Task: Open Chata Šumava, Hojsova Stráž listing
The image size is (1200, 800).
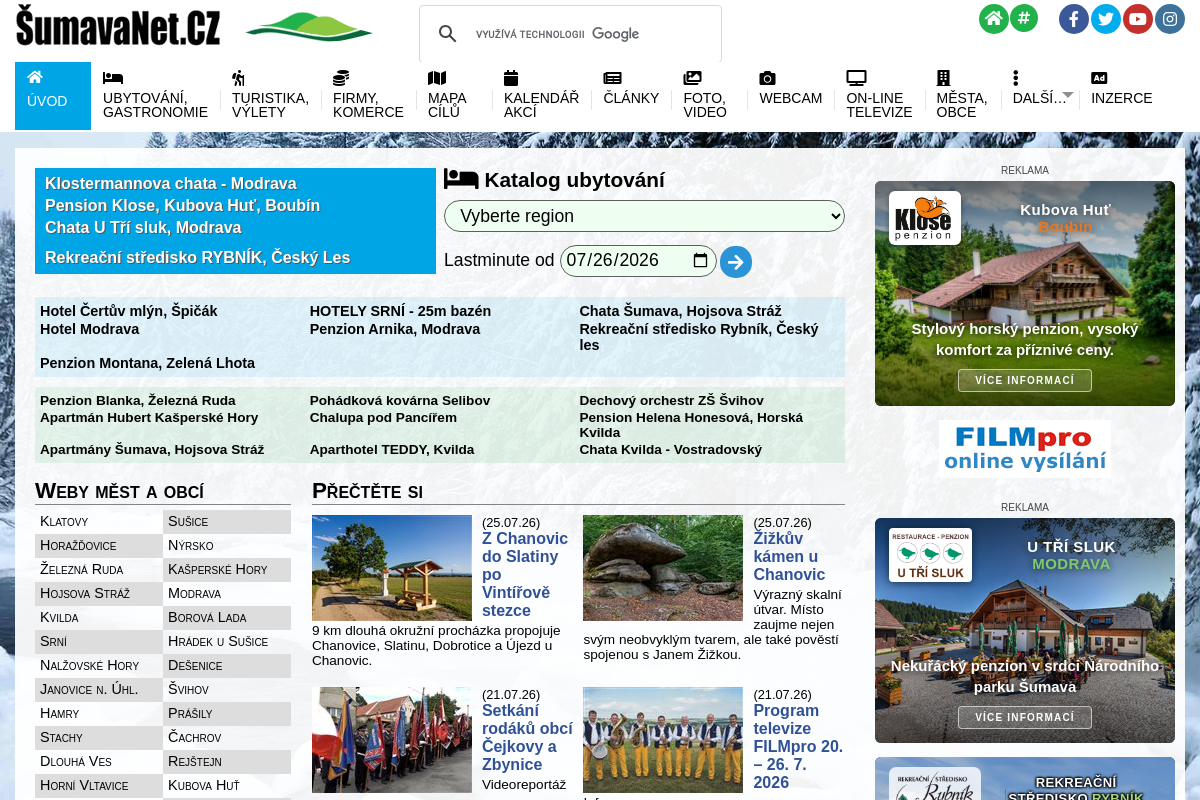Action: coord(680,311)
